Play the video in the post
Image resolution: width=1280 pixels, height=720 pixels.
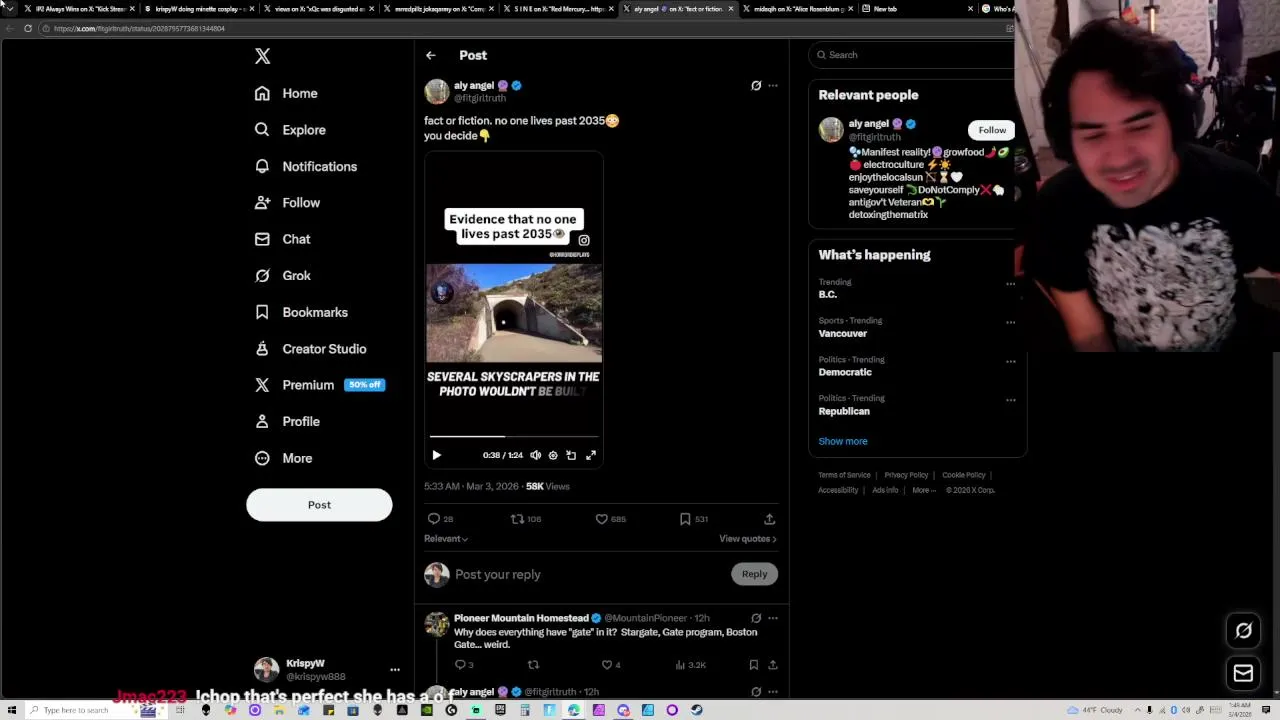point(436,455)
